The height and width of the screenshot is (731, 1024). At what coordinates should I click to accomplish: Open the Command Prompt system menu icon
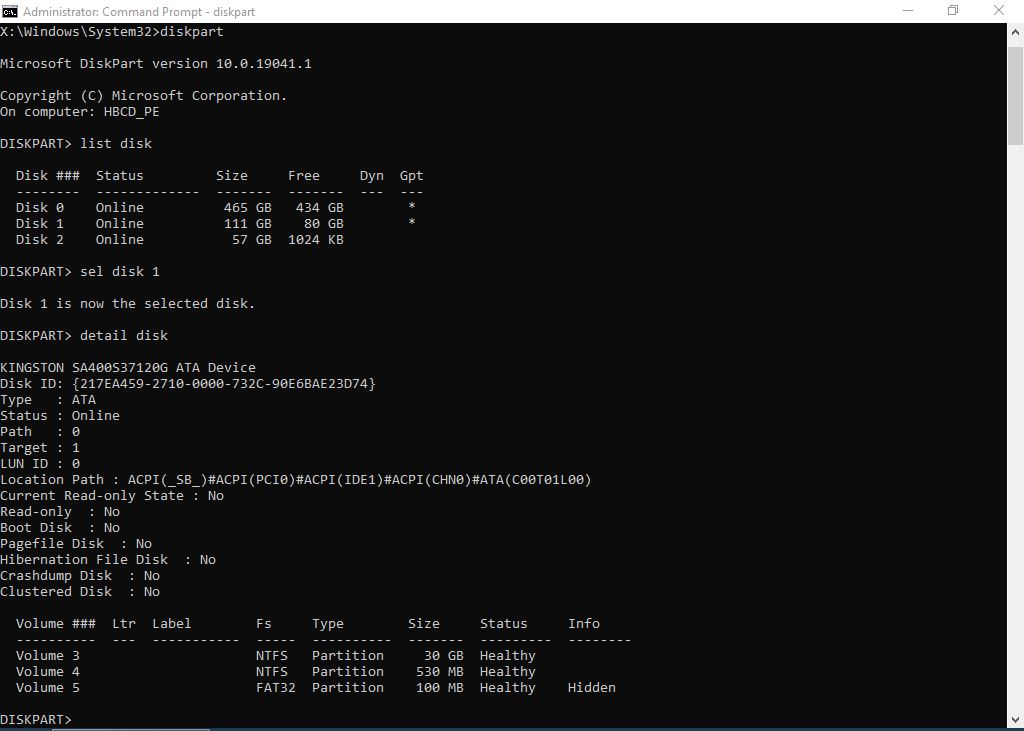pyautogui.click(x=10, y=11)
